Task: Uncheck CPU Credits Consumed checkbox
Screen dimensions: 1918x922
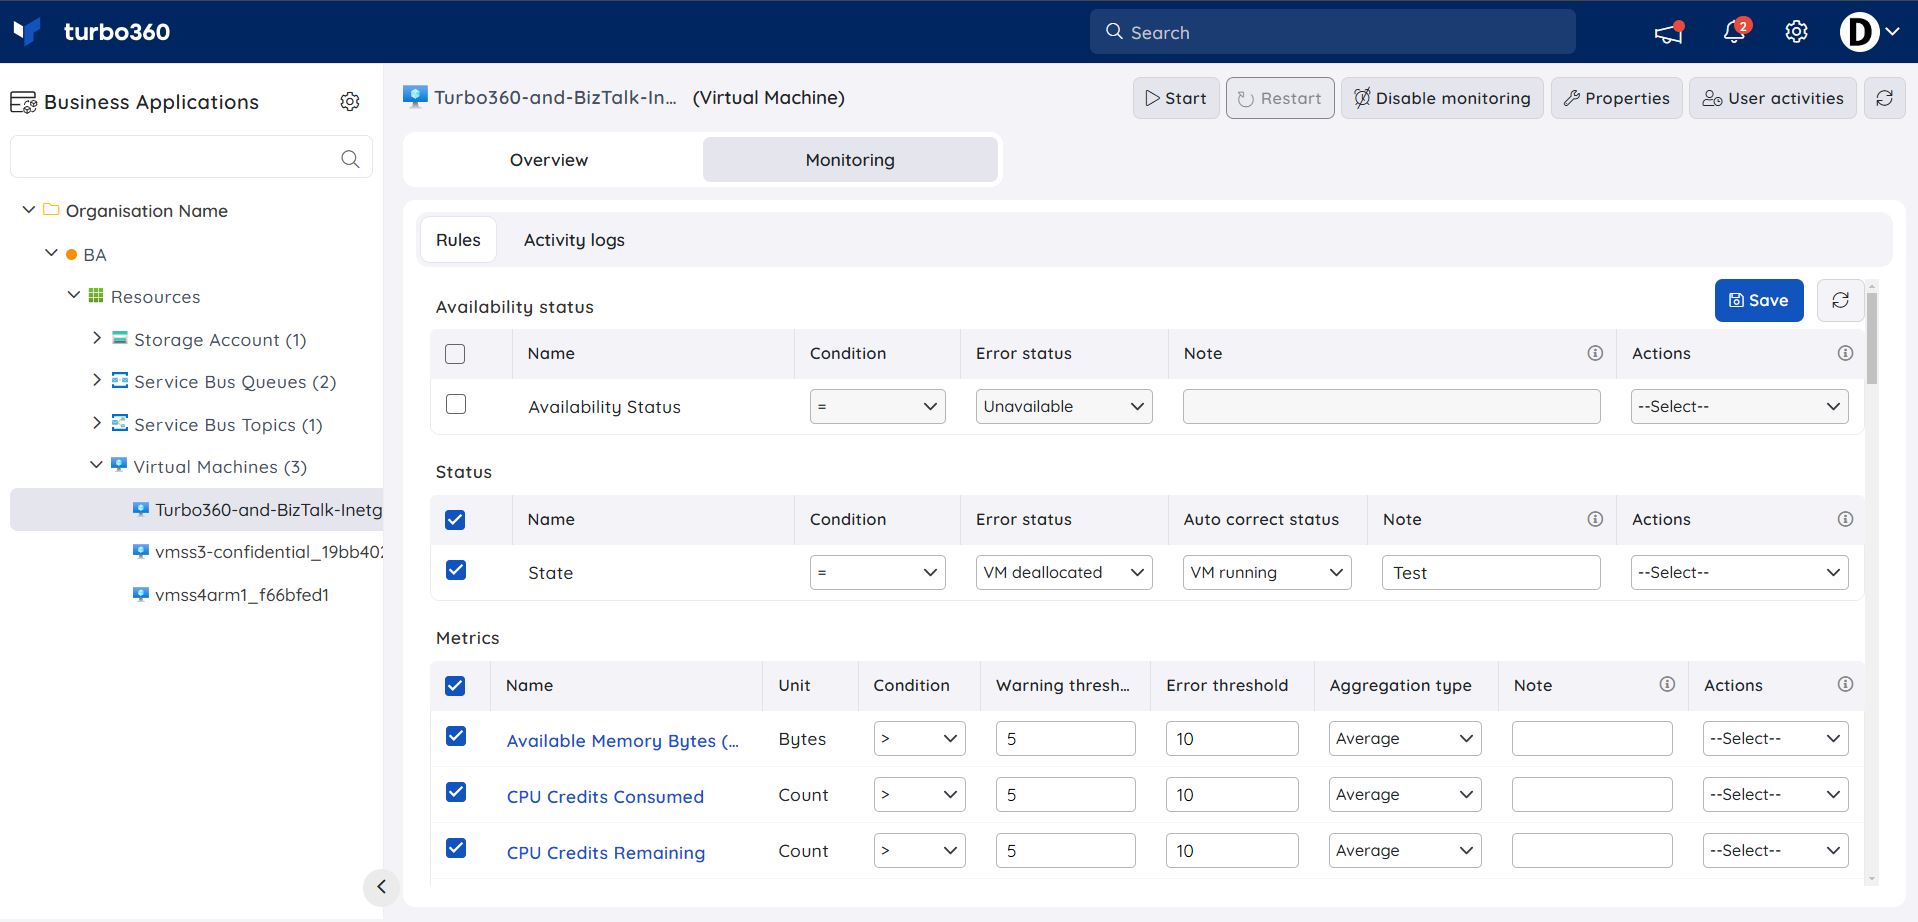Action: pos(456,792)
